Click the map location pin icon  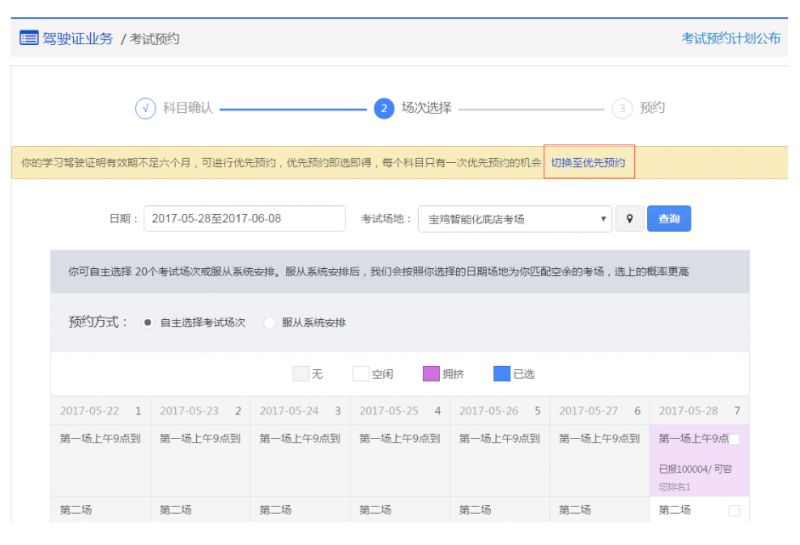click(630, 219)
